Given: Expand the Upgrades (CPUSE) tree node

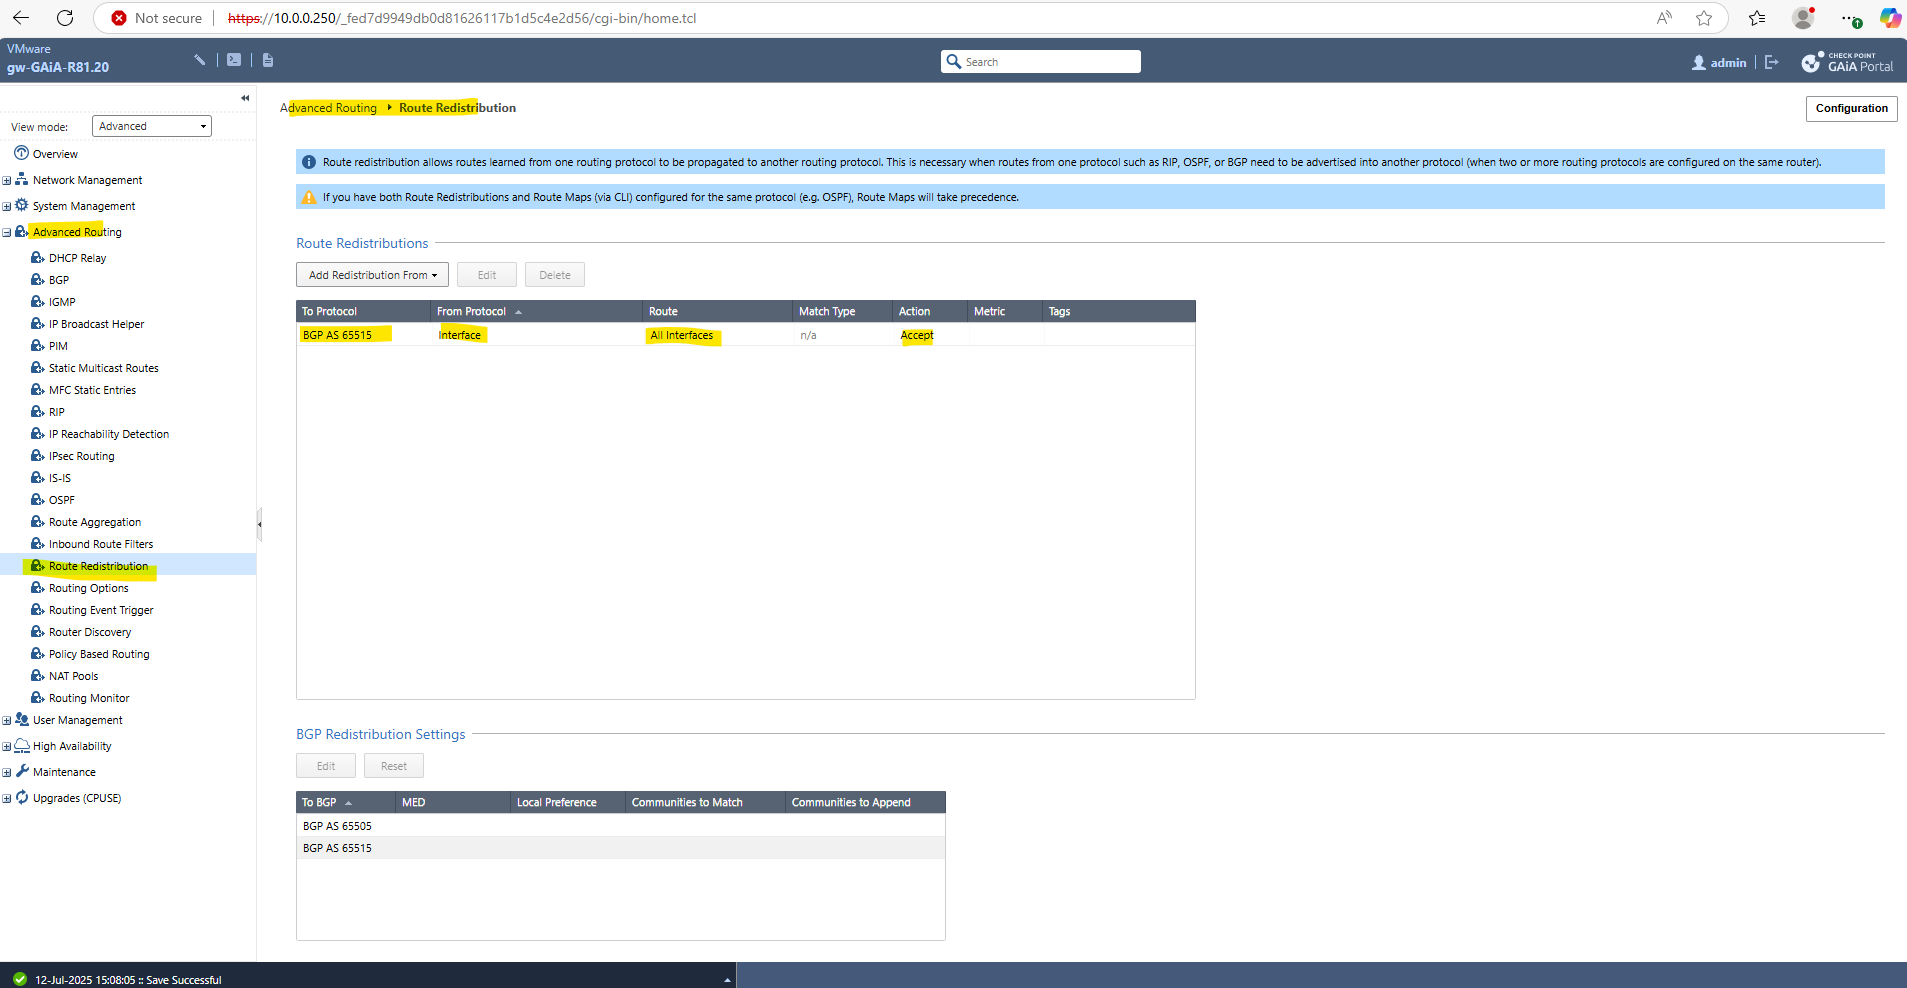Looking at the screenshot, I should pos(7,799).
